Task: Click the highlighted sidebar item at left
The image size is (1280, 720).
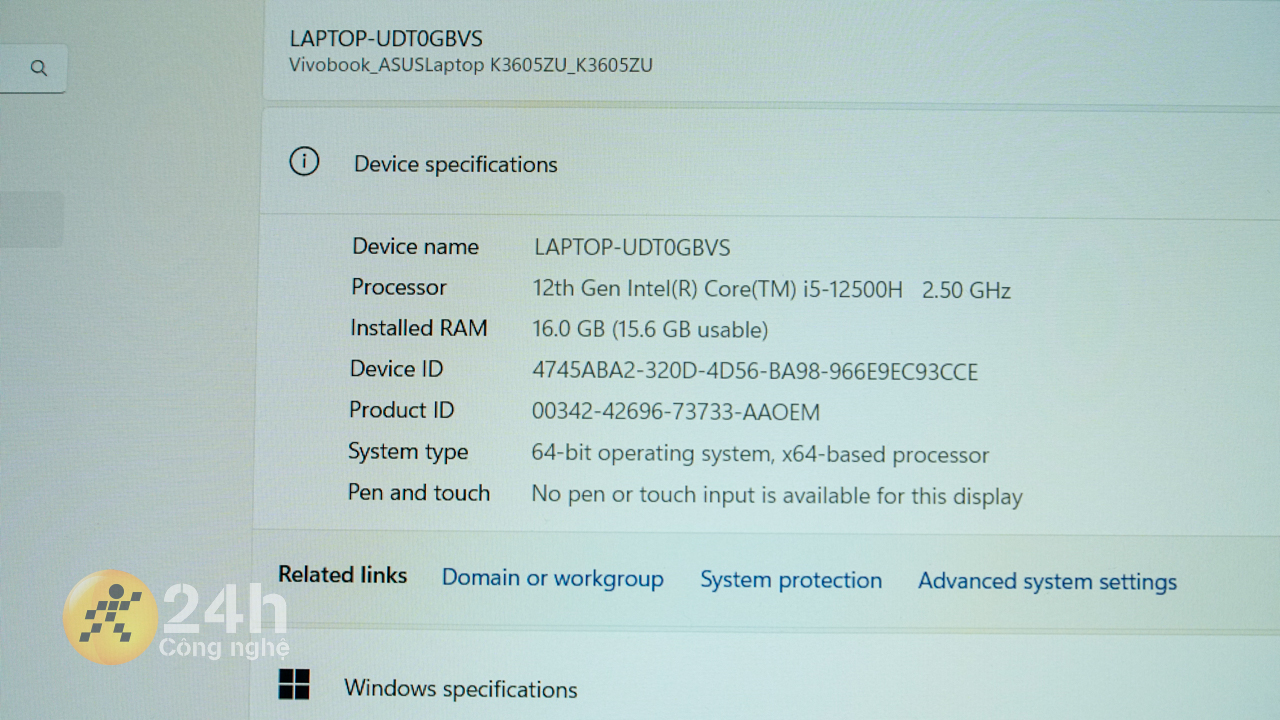Action: pos(31,220)
